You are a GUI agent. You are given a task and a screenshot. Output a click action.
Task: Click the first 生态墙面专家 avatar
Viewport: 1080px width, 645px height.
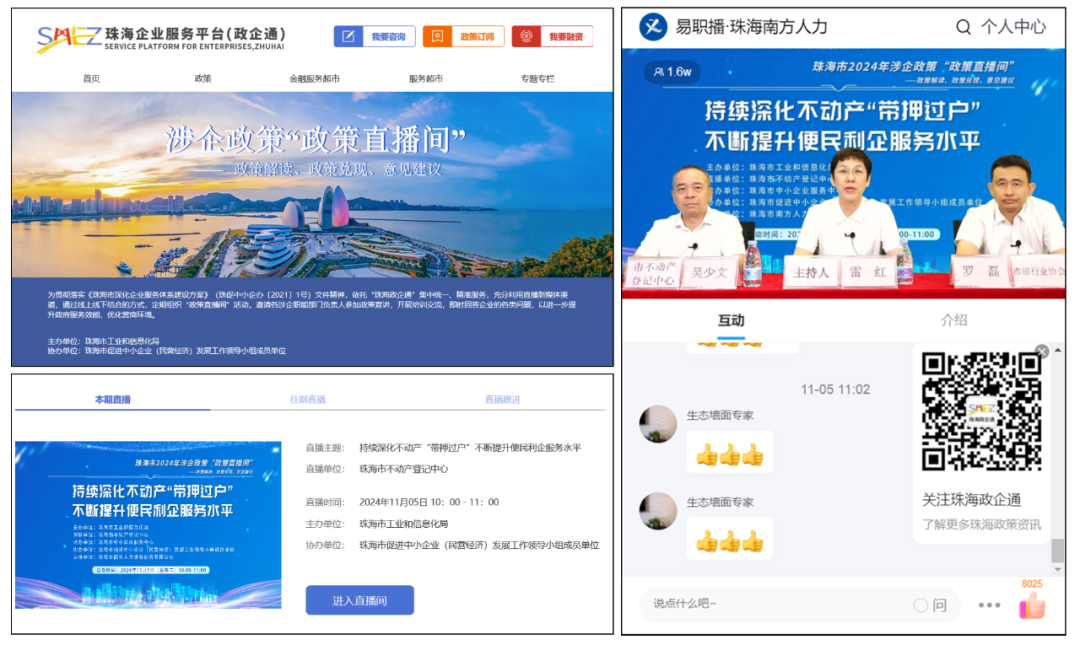[x=658, y=424]
